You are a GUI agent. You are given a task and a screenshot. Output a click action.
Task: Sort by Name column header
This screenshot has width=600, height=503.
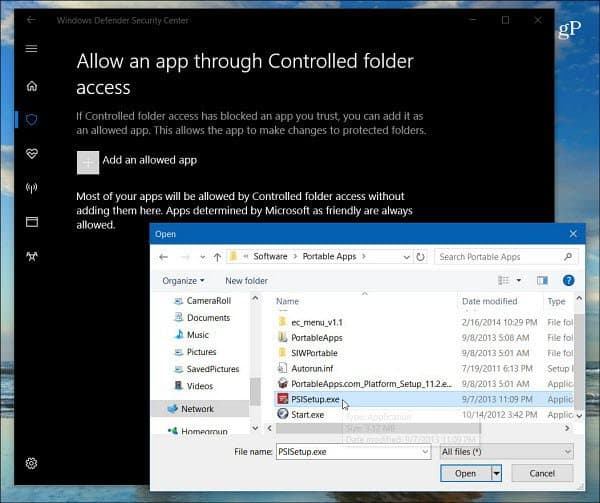tap(287, 301)
